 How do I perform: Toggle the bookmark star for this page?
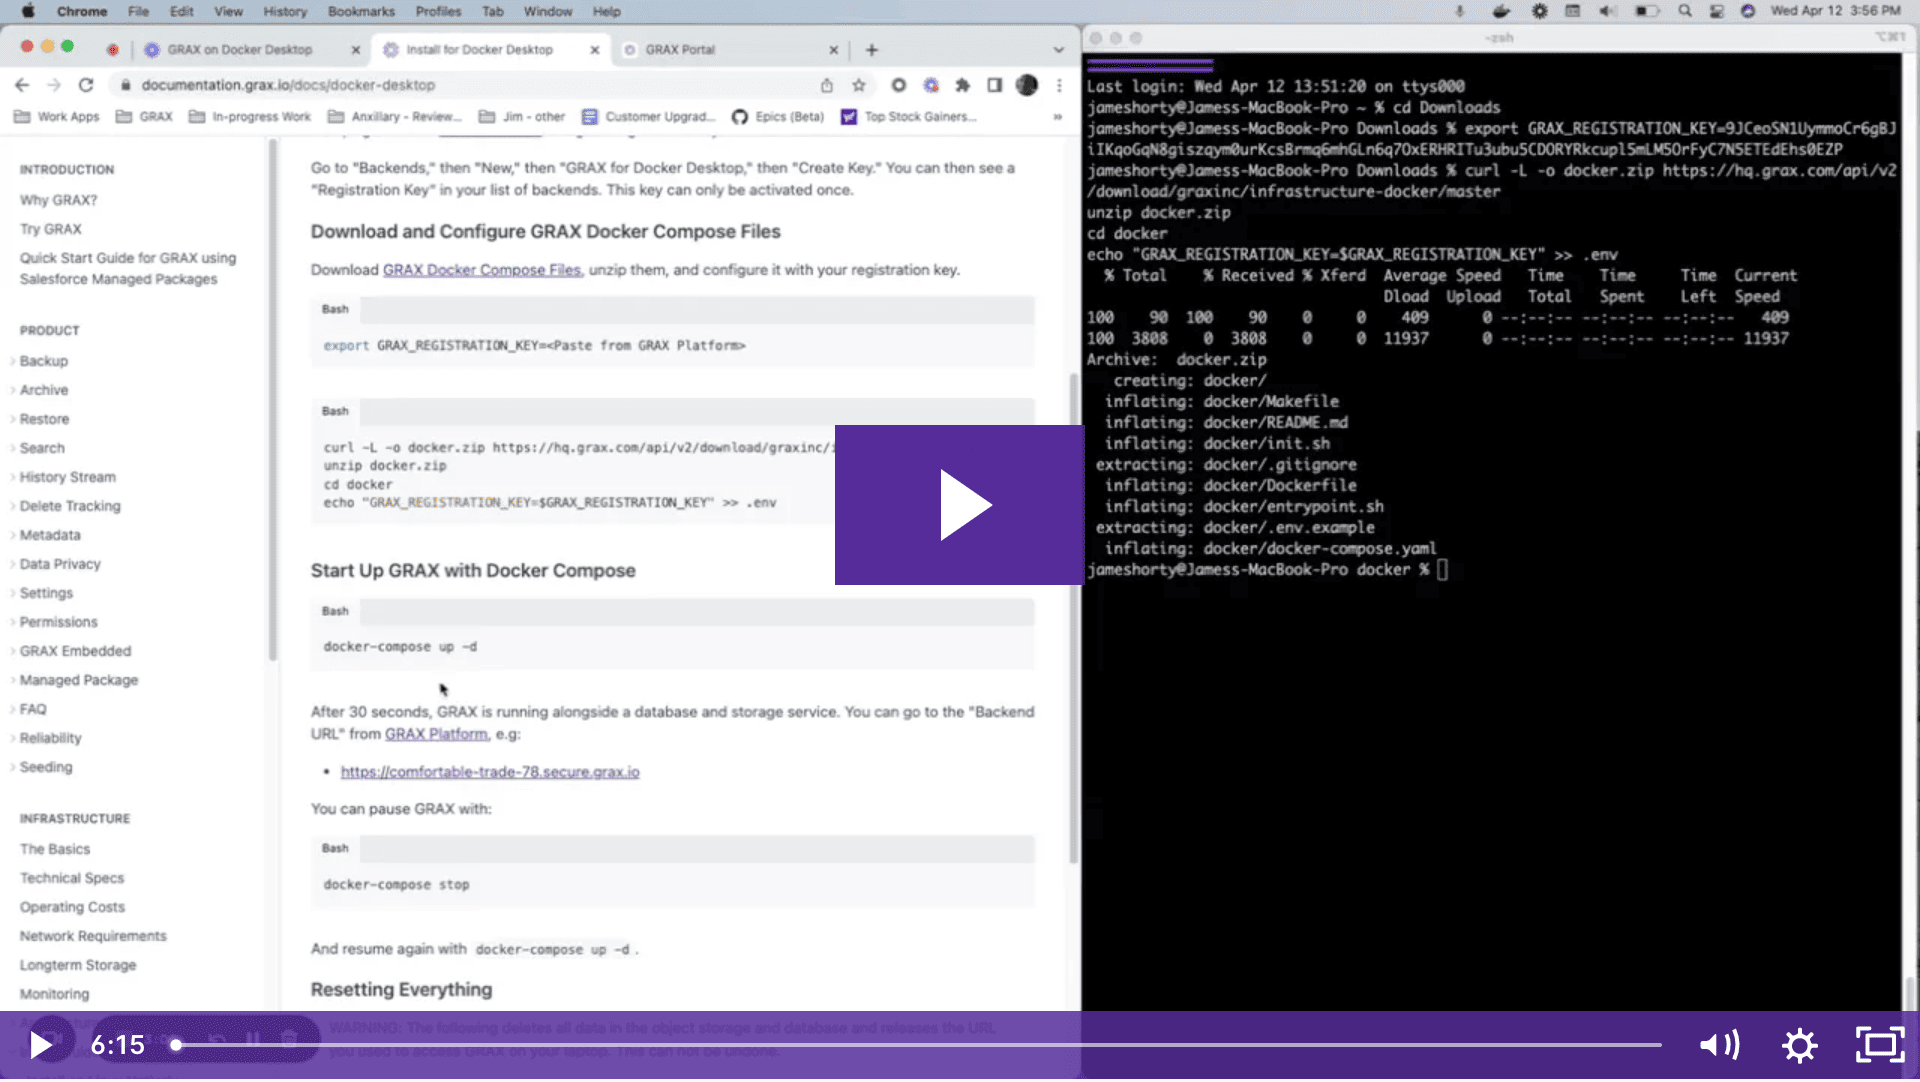[859, 86]
